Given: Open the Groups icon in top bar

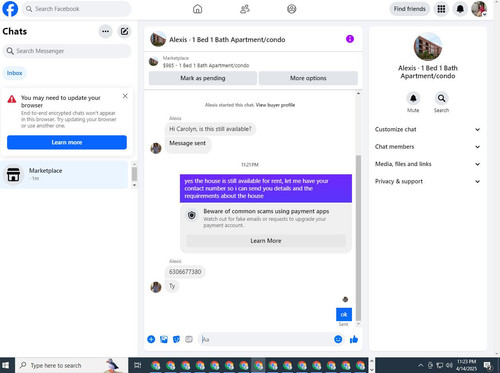Looking at the screenshot, I should 292,9.
